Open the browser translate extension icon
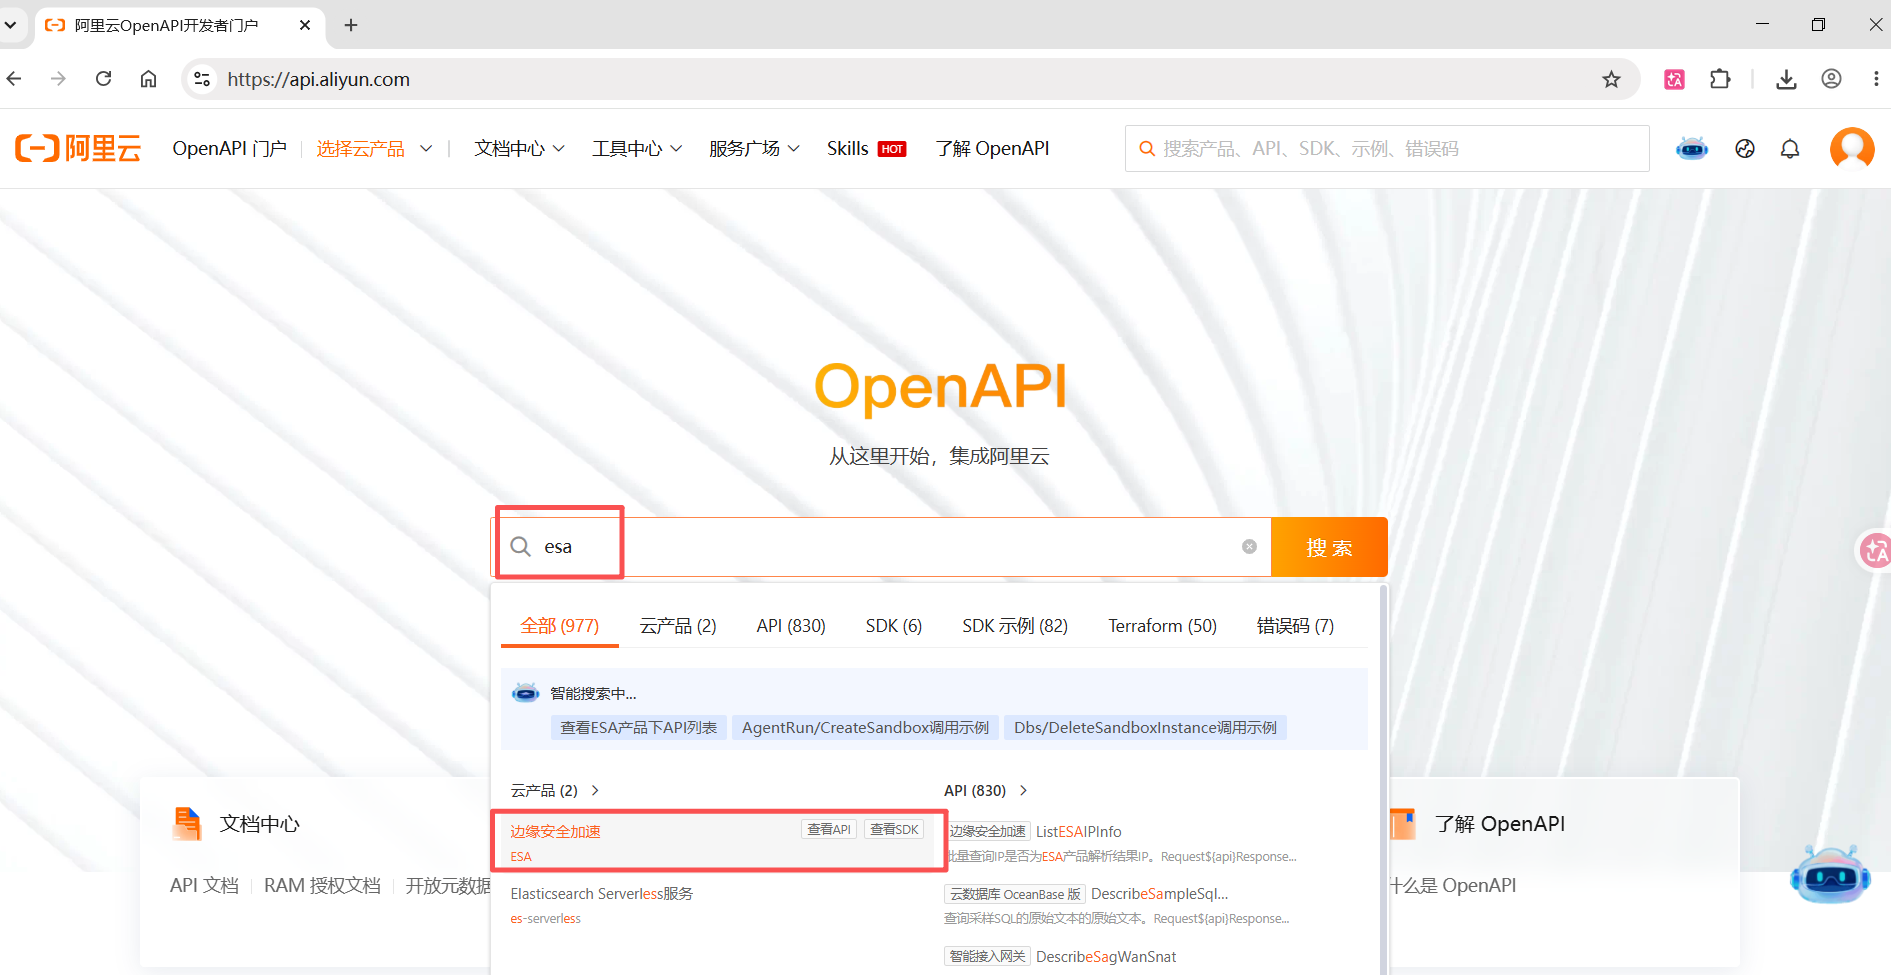This screenshot has width=1891, height=975. 1674,79
